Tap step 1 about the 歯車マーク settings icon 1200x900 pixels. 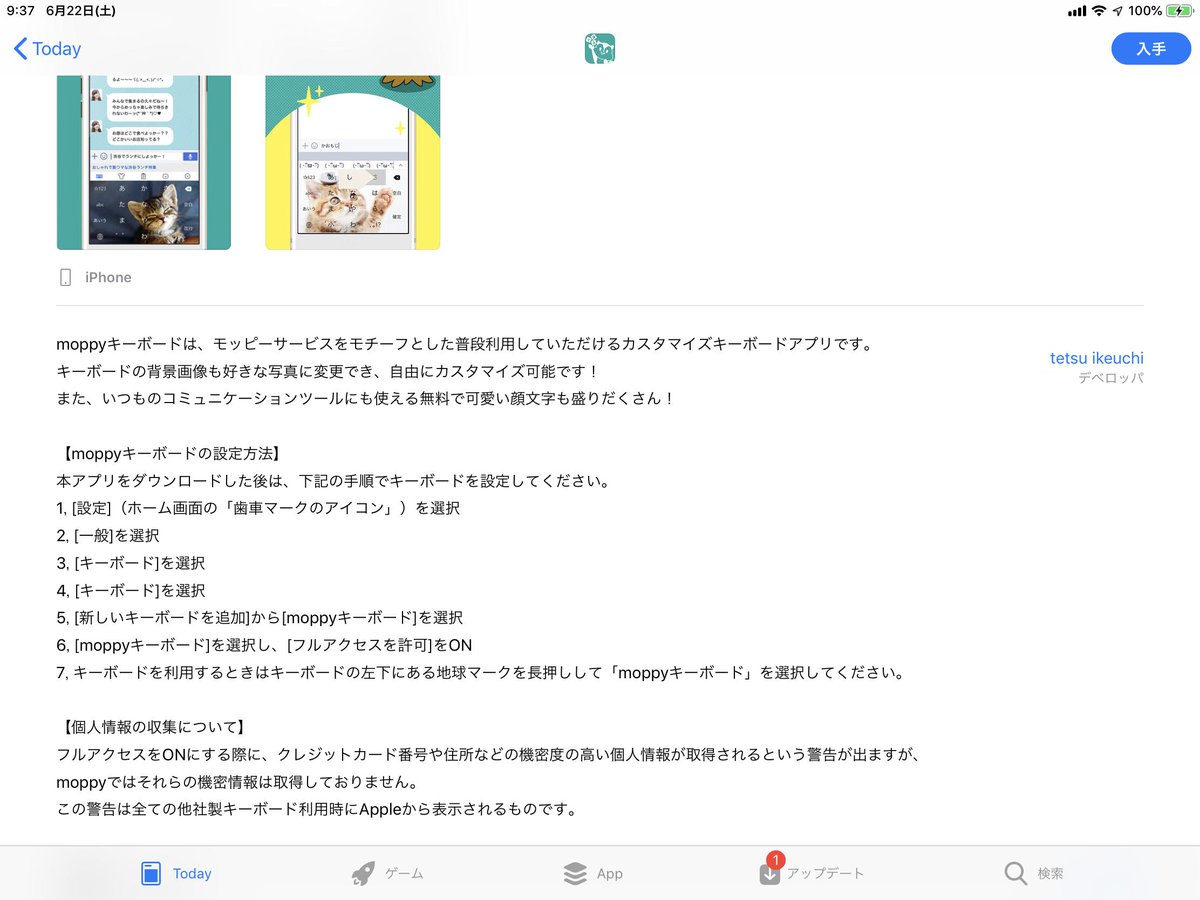point(258,508)
